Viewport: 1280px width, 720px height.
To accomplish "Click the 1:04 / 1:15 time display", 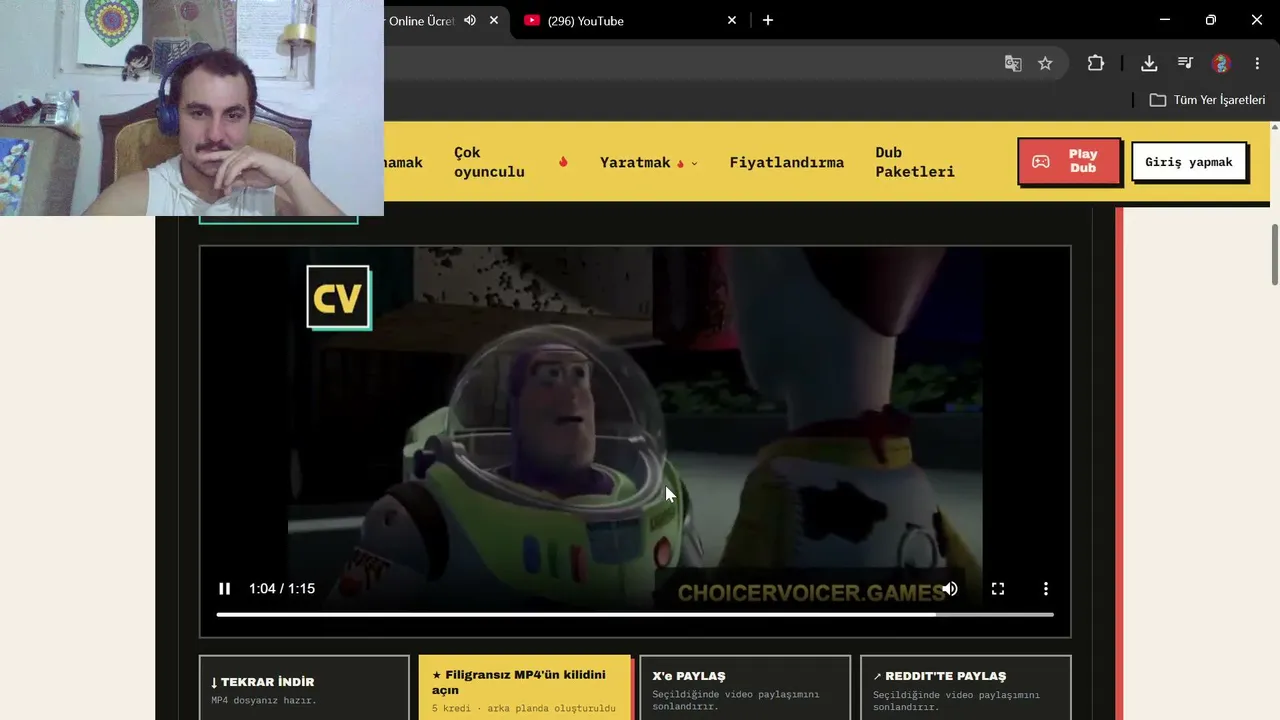I will click(282, 589).
